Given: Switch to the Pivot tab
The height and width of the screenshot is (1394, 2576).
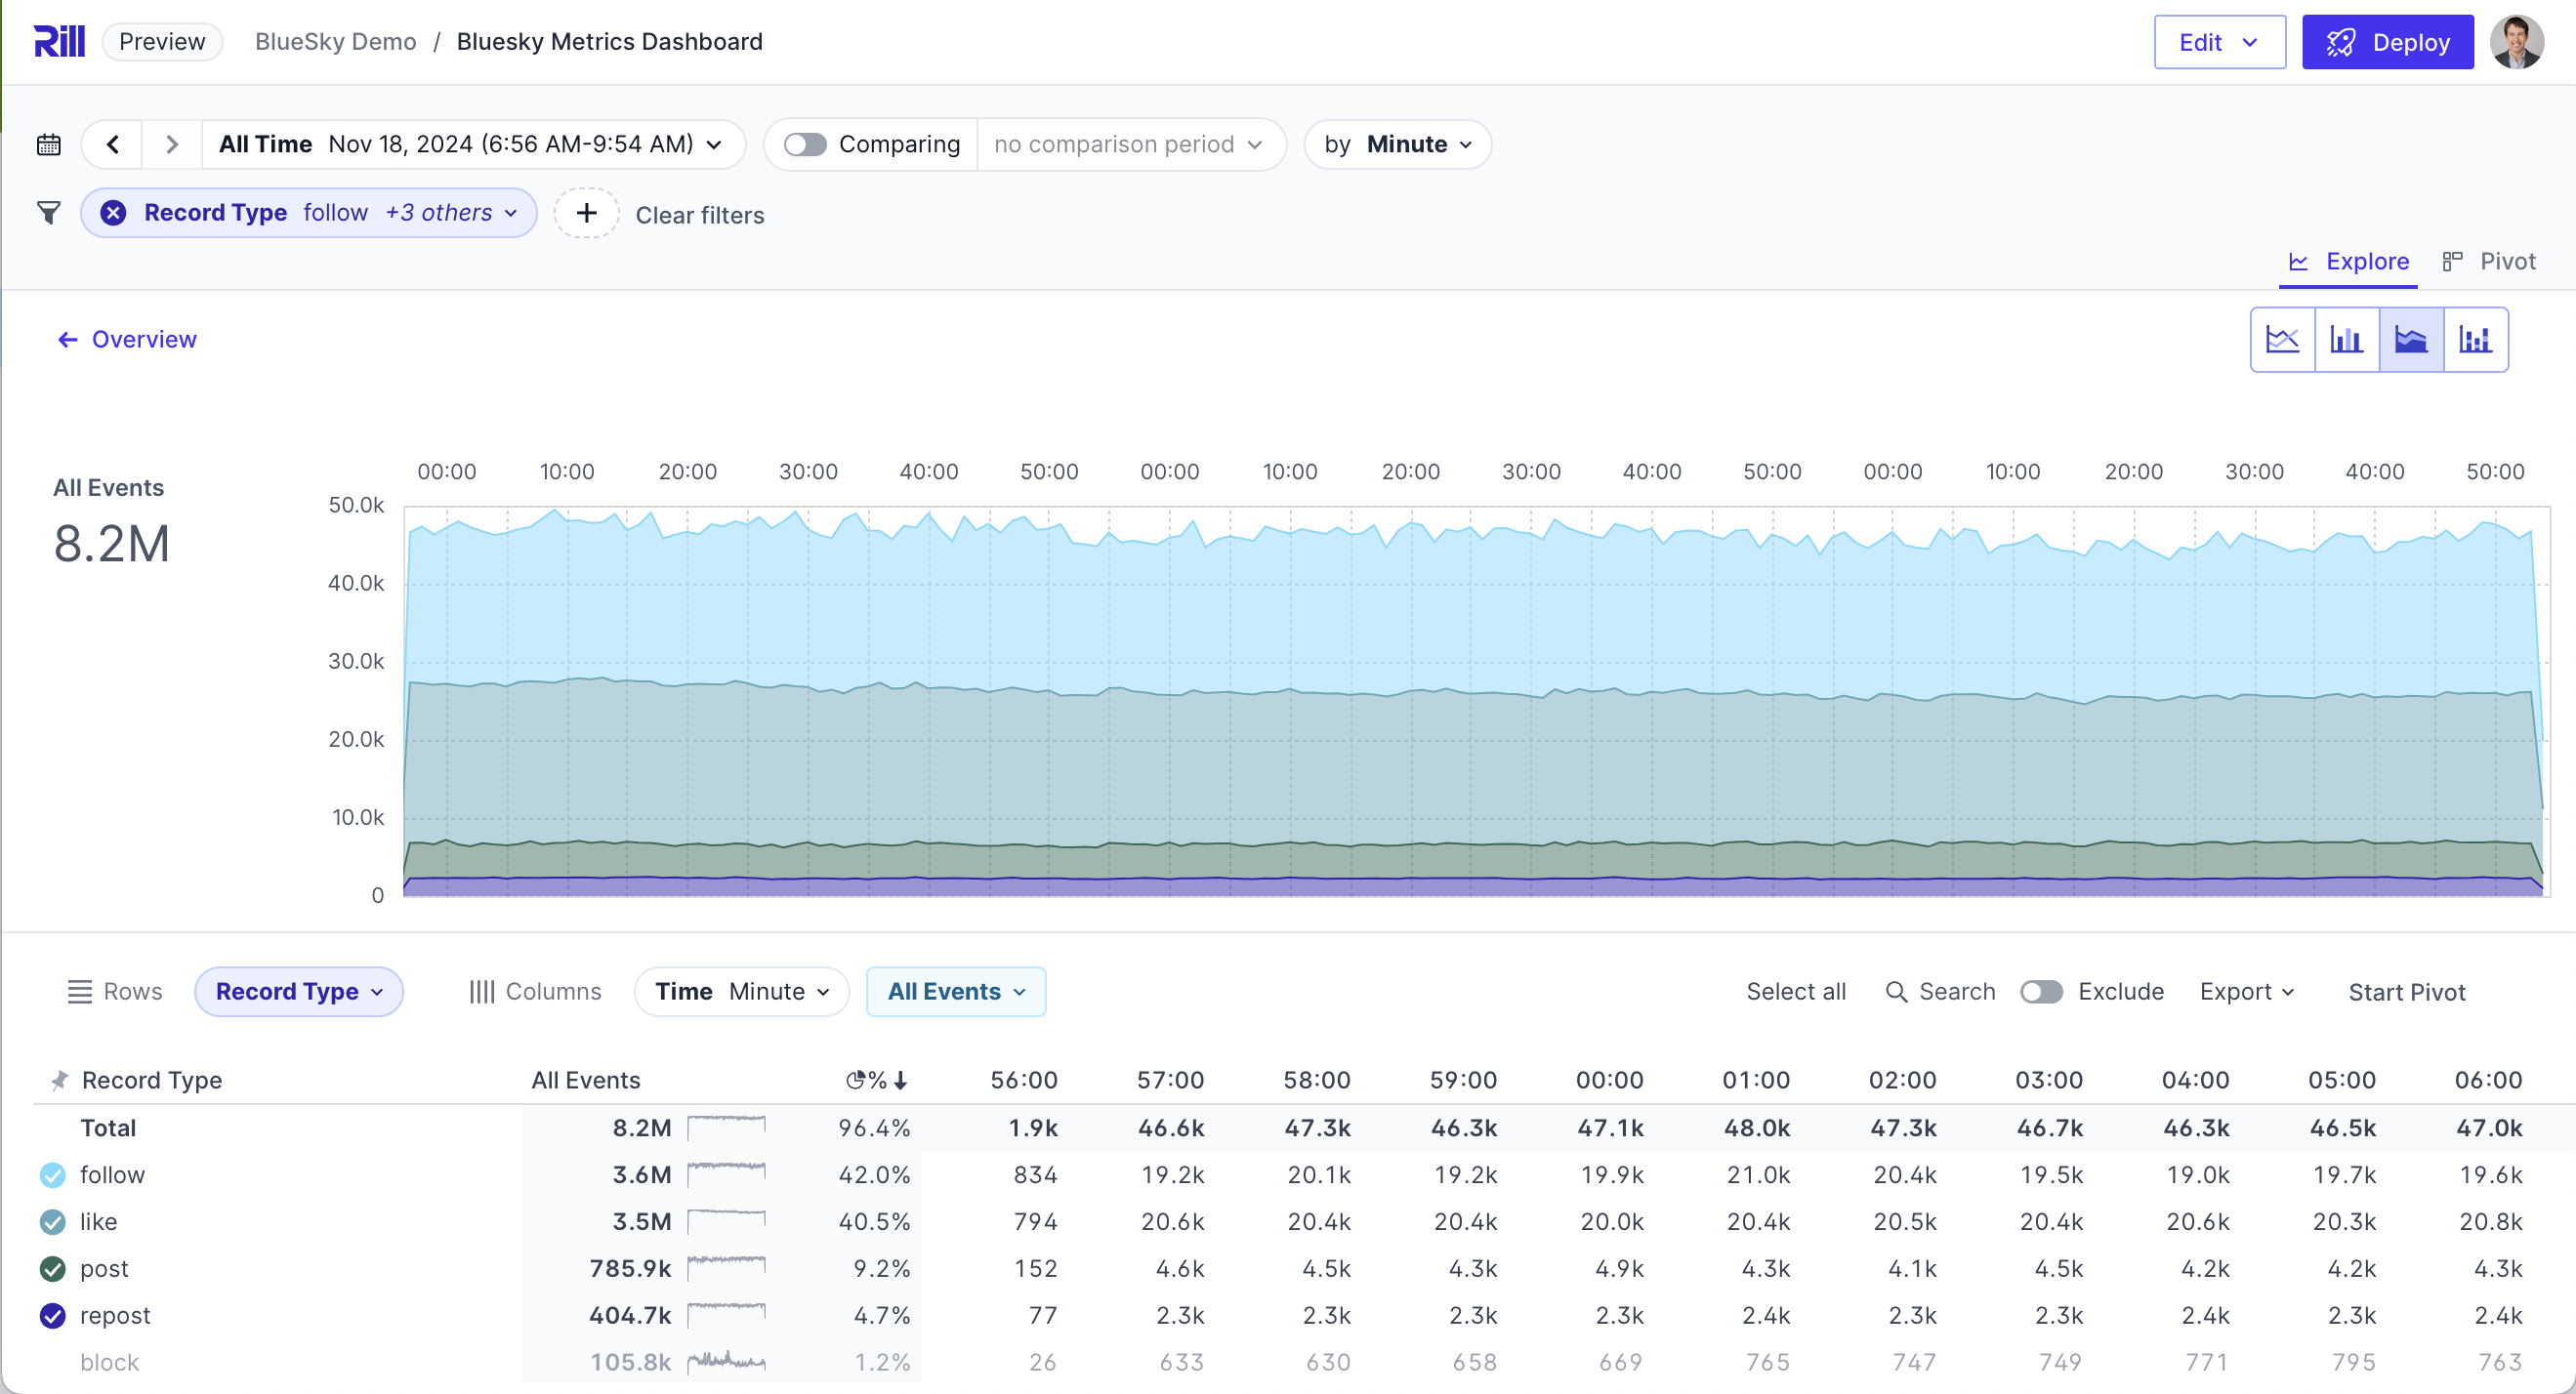Looking at the screenshot, I should point(2489,262).
